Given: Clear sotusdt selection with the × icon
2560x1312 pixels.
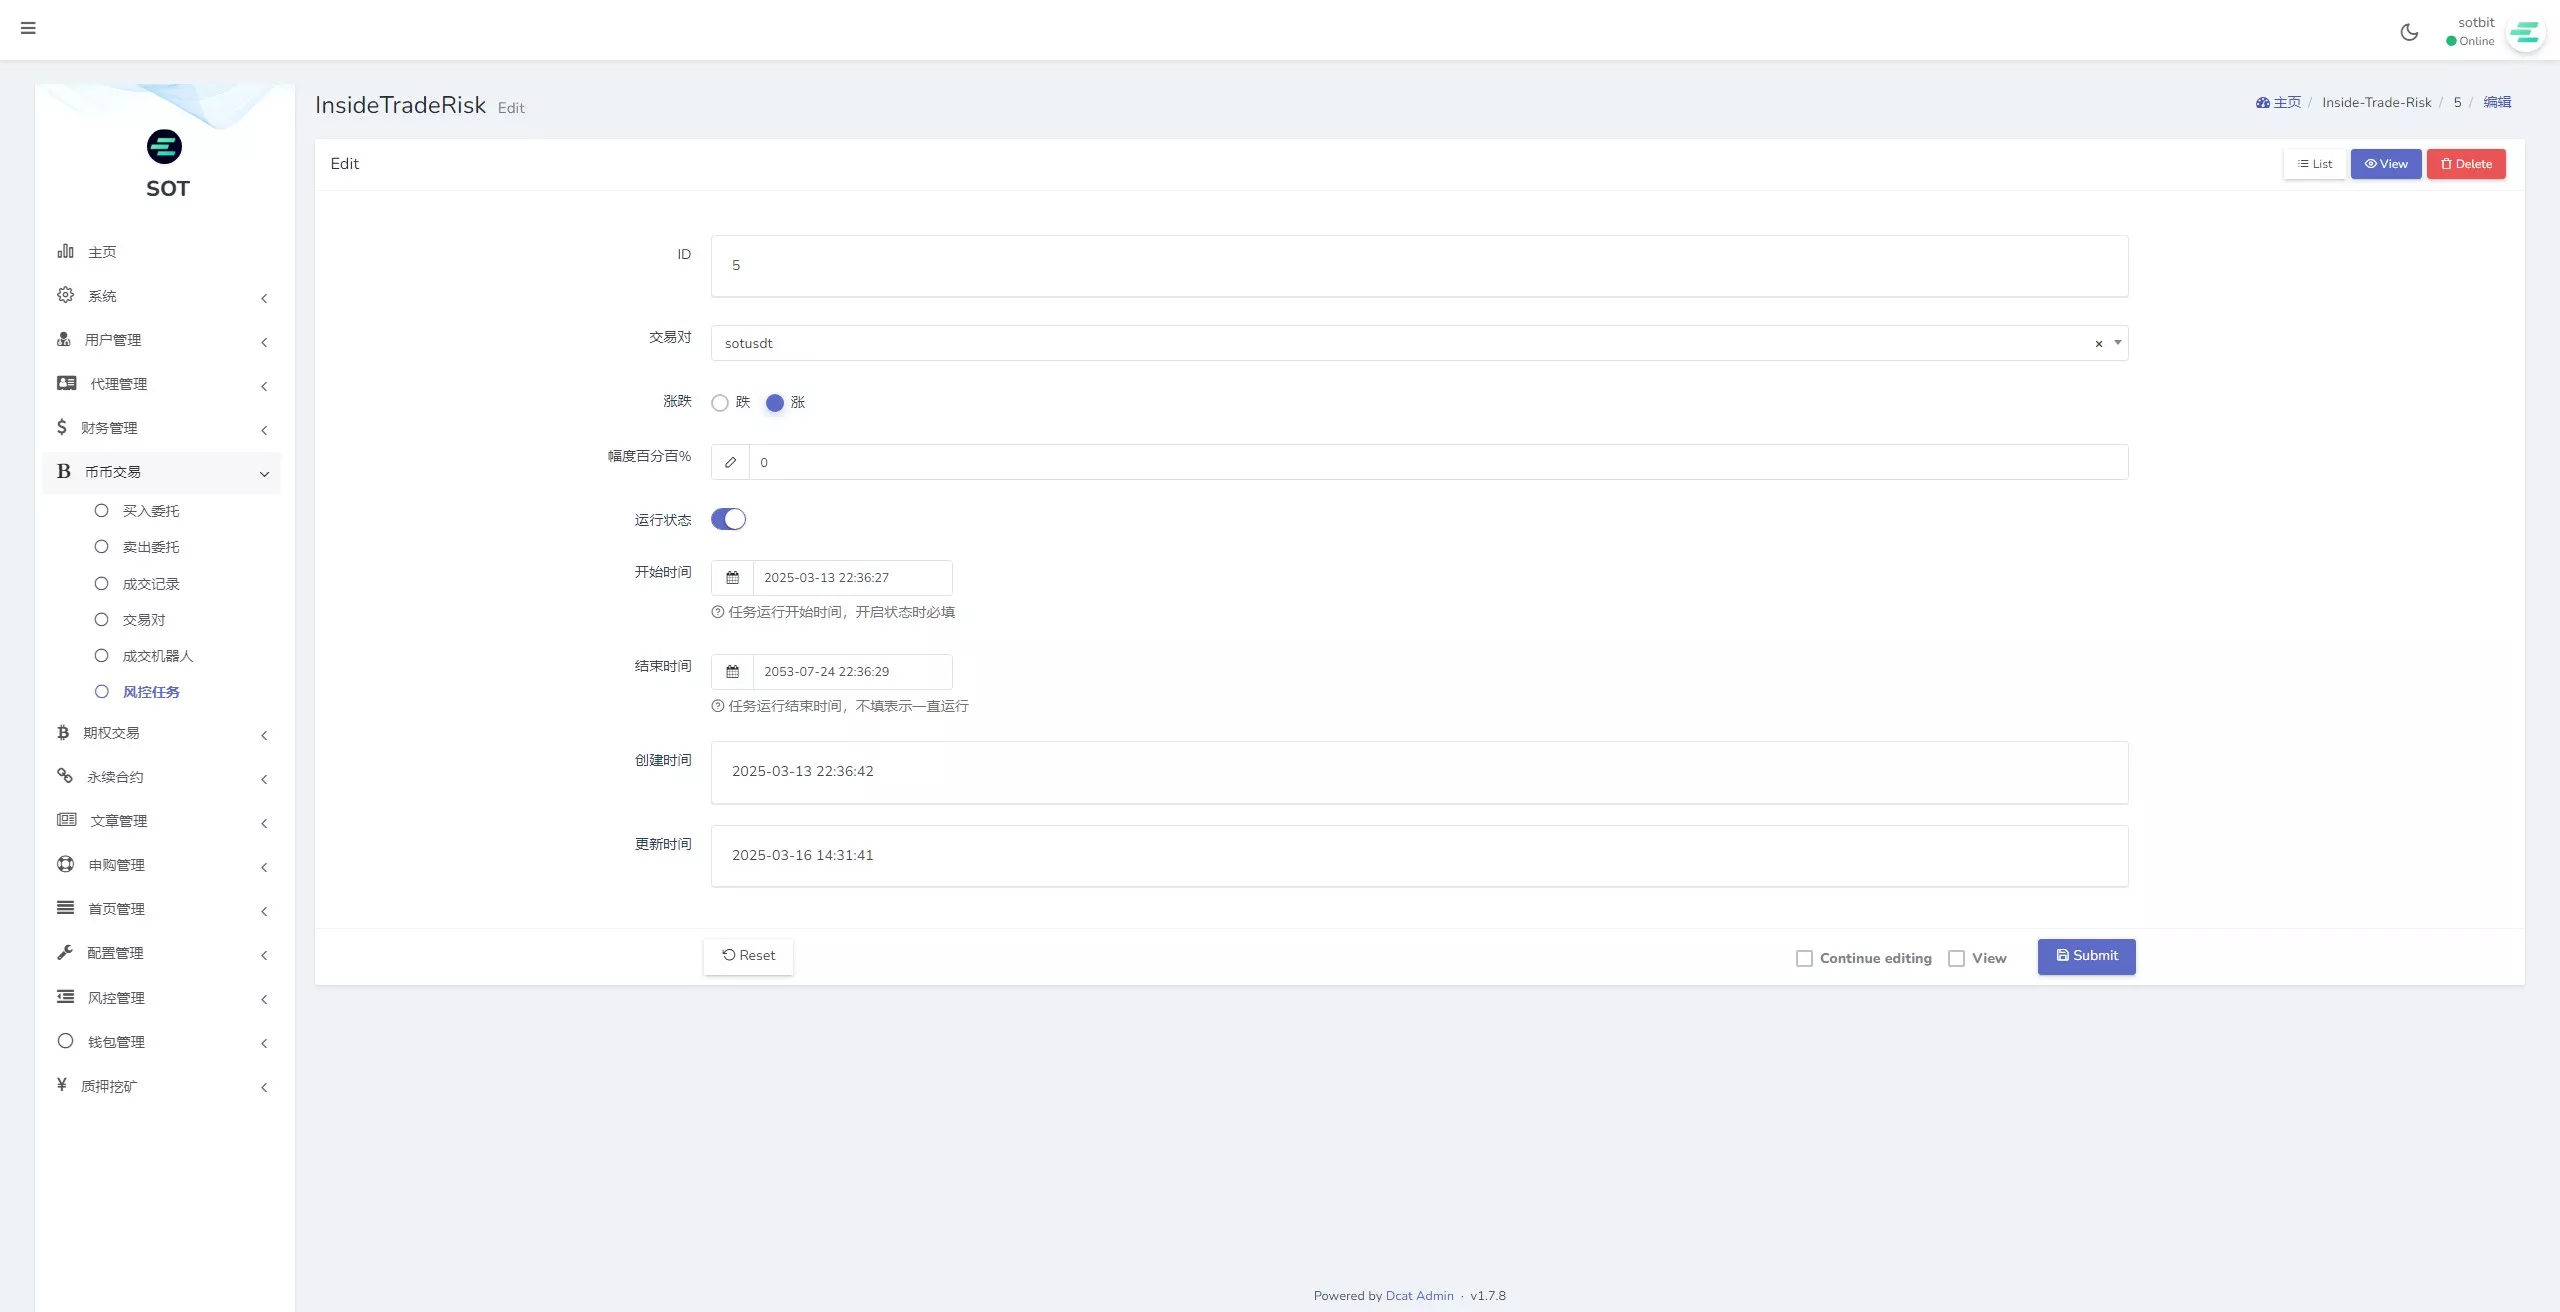Looking at the screenshot, I should pos(2099,344).
